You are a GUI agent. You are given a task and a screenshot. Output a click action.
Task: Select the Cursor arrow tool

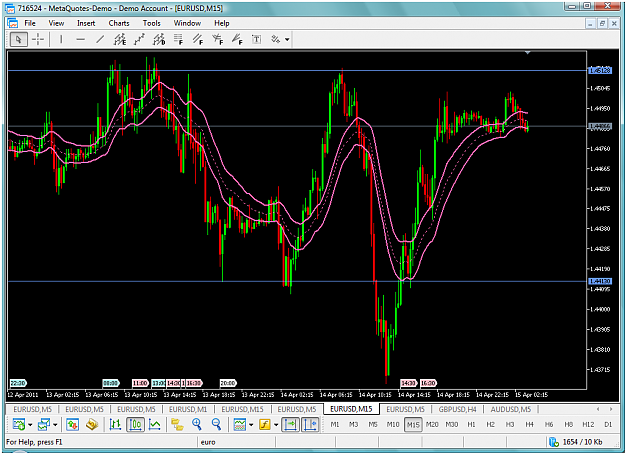pyautogui.click(x=18, y=39)
